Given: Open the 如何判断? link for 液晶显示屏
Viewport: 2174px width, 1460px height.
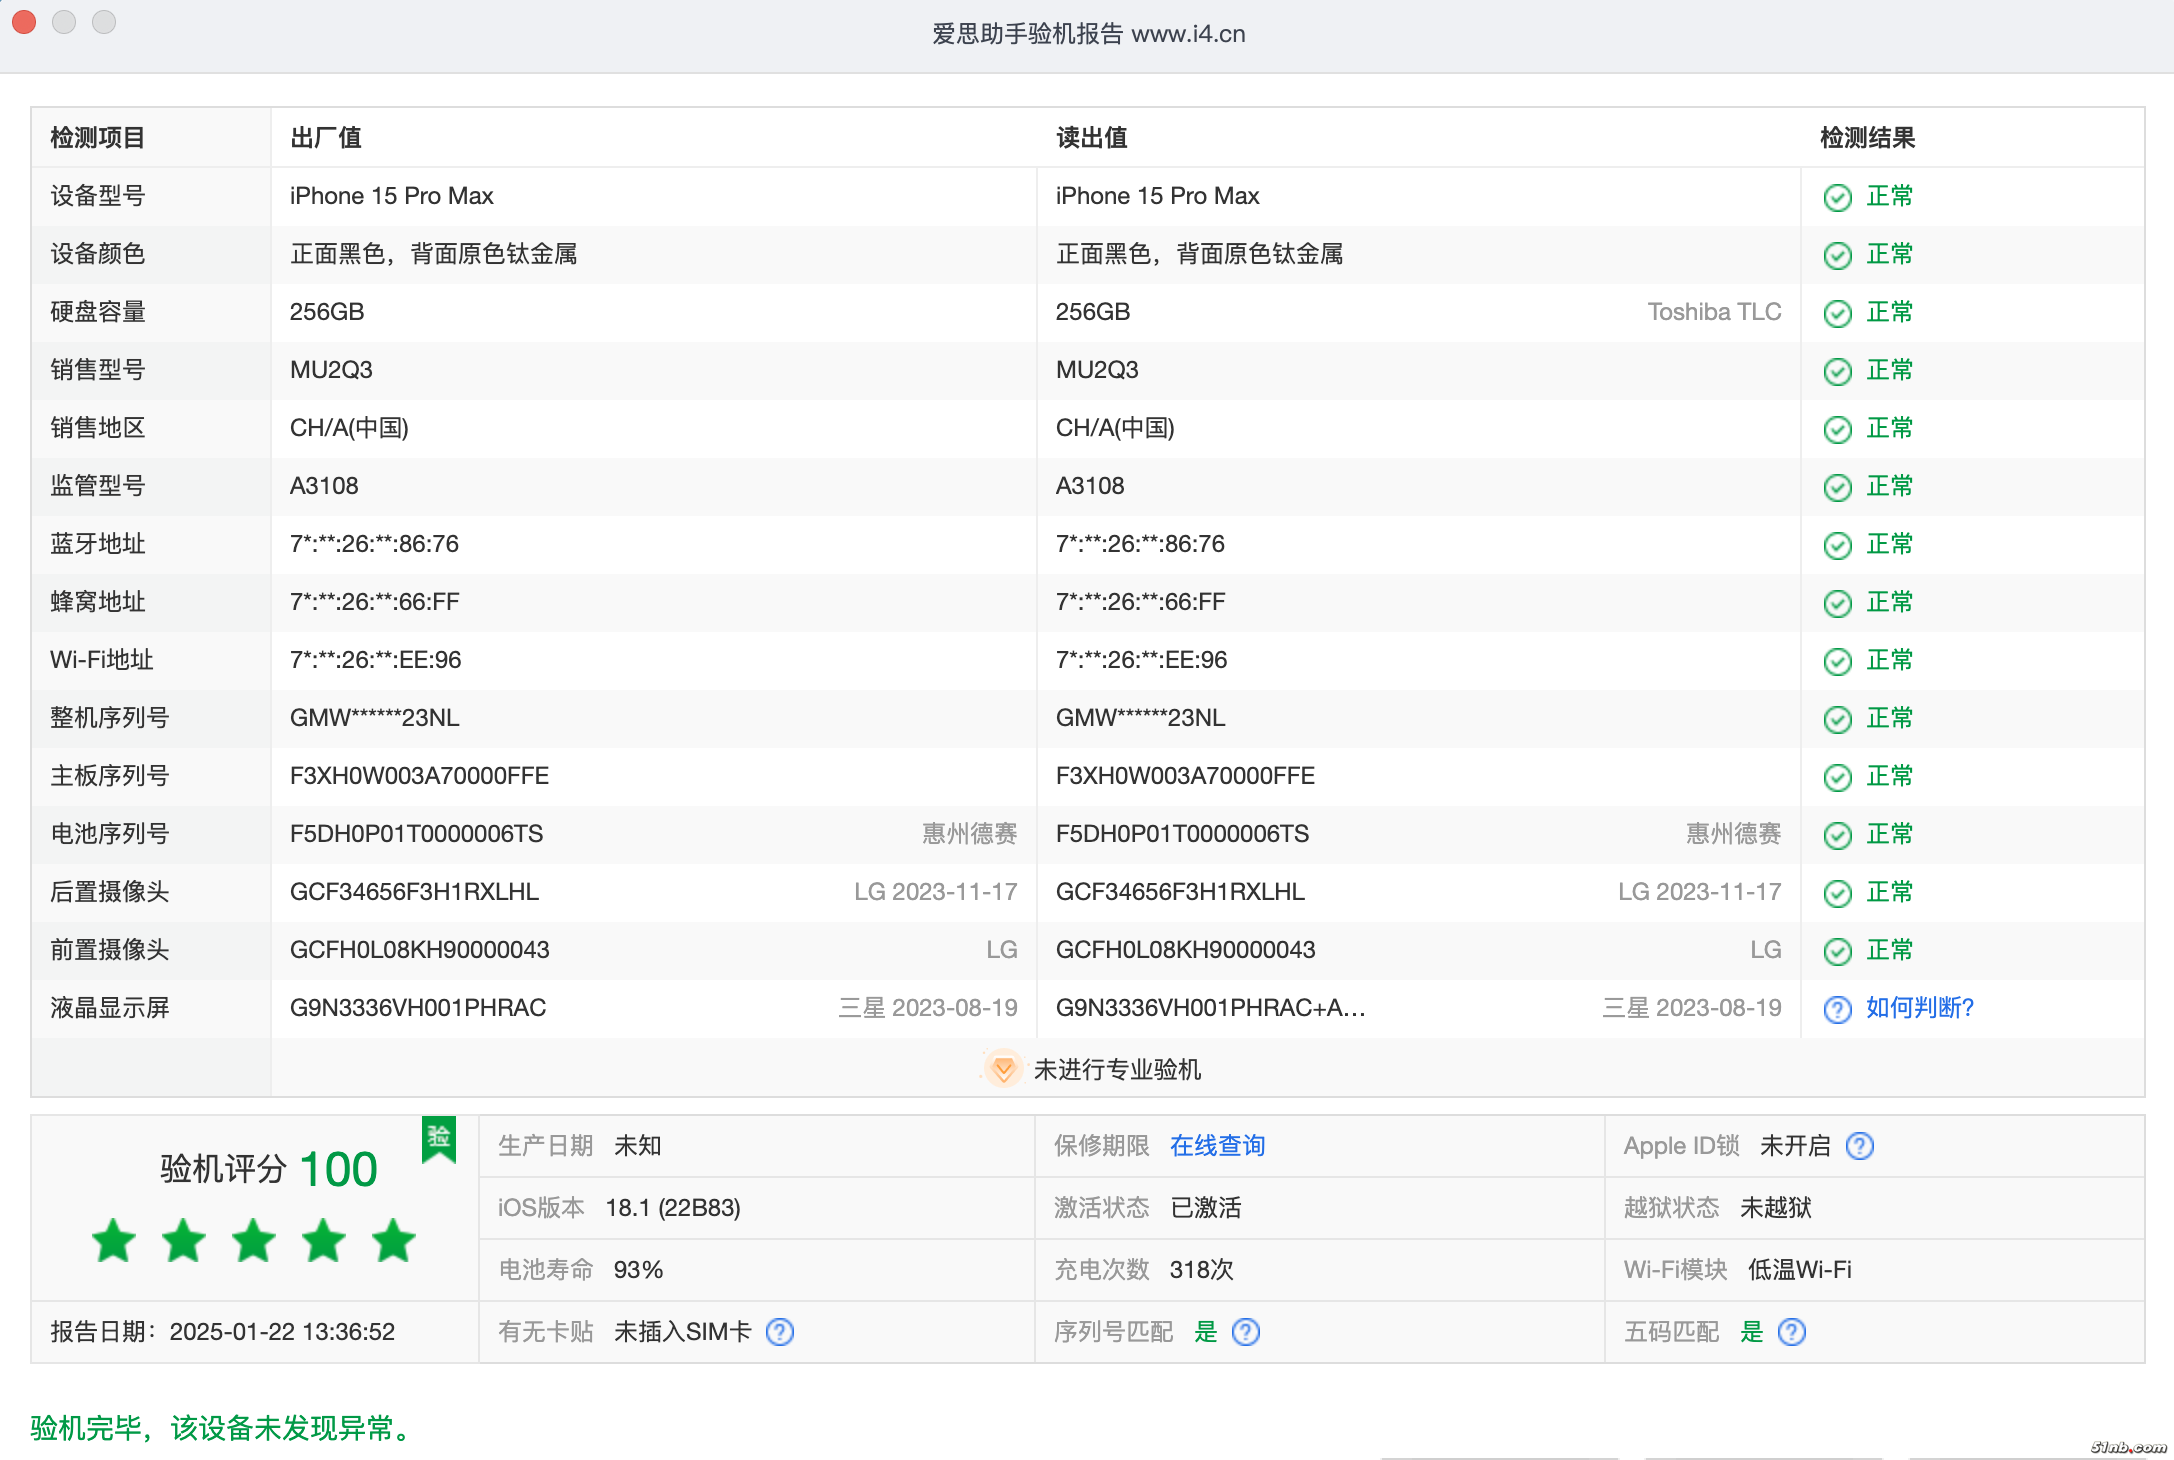Looking at the screenshot, I should tap(1920, 1008).
